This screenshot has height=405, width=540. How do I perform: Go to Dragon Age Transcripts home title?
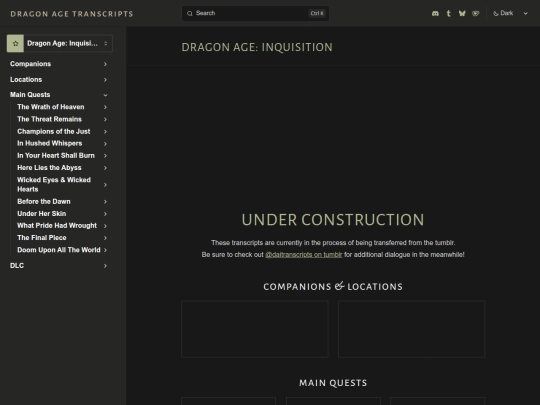coord(72,14)
